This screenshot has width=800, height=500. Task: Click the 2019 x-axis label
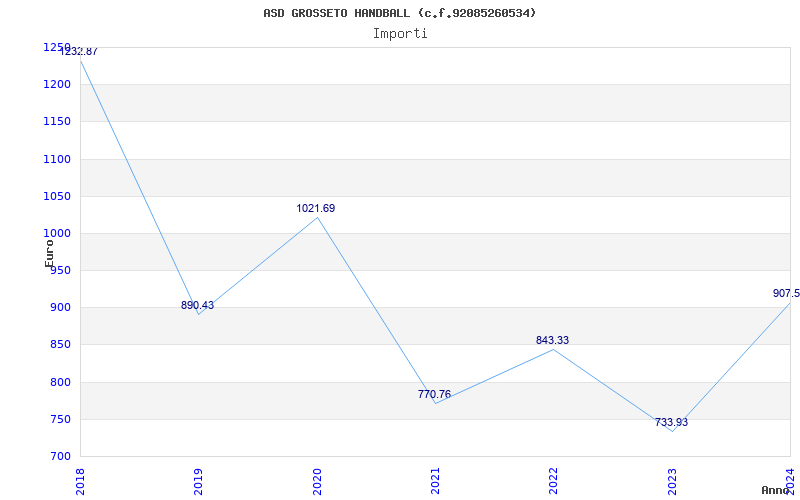click(x=198, y=482)
